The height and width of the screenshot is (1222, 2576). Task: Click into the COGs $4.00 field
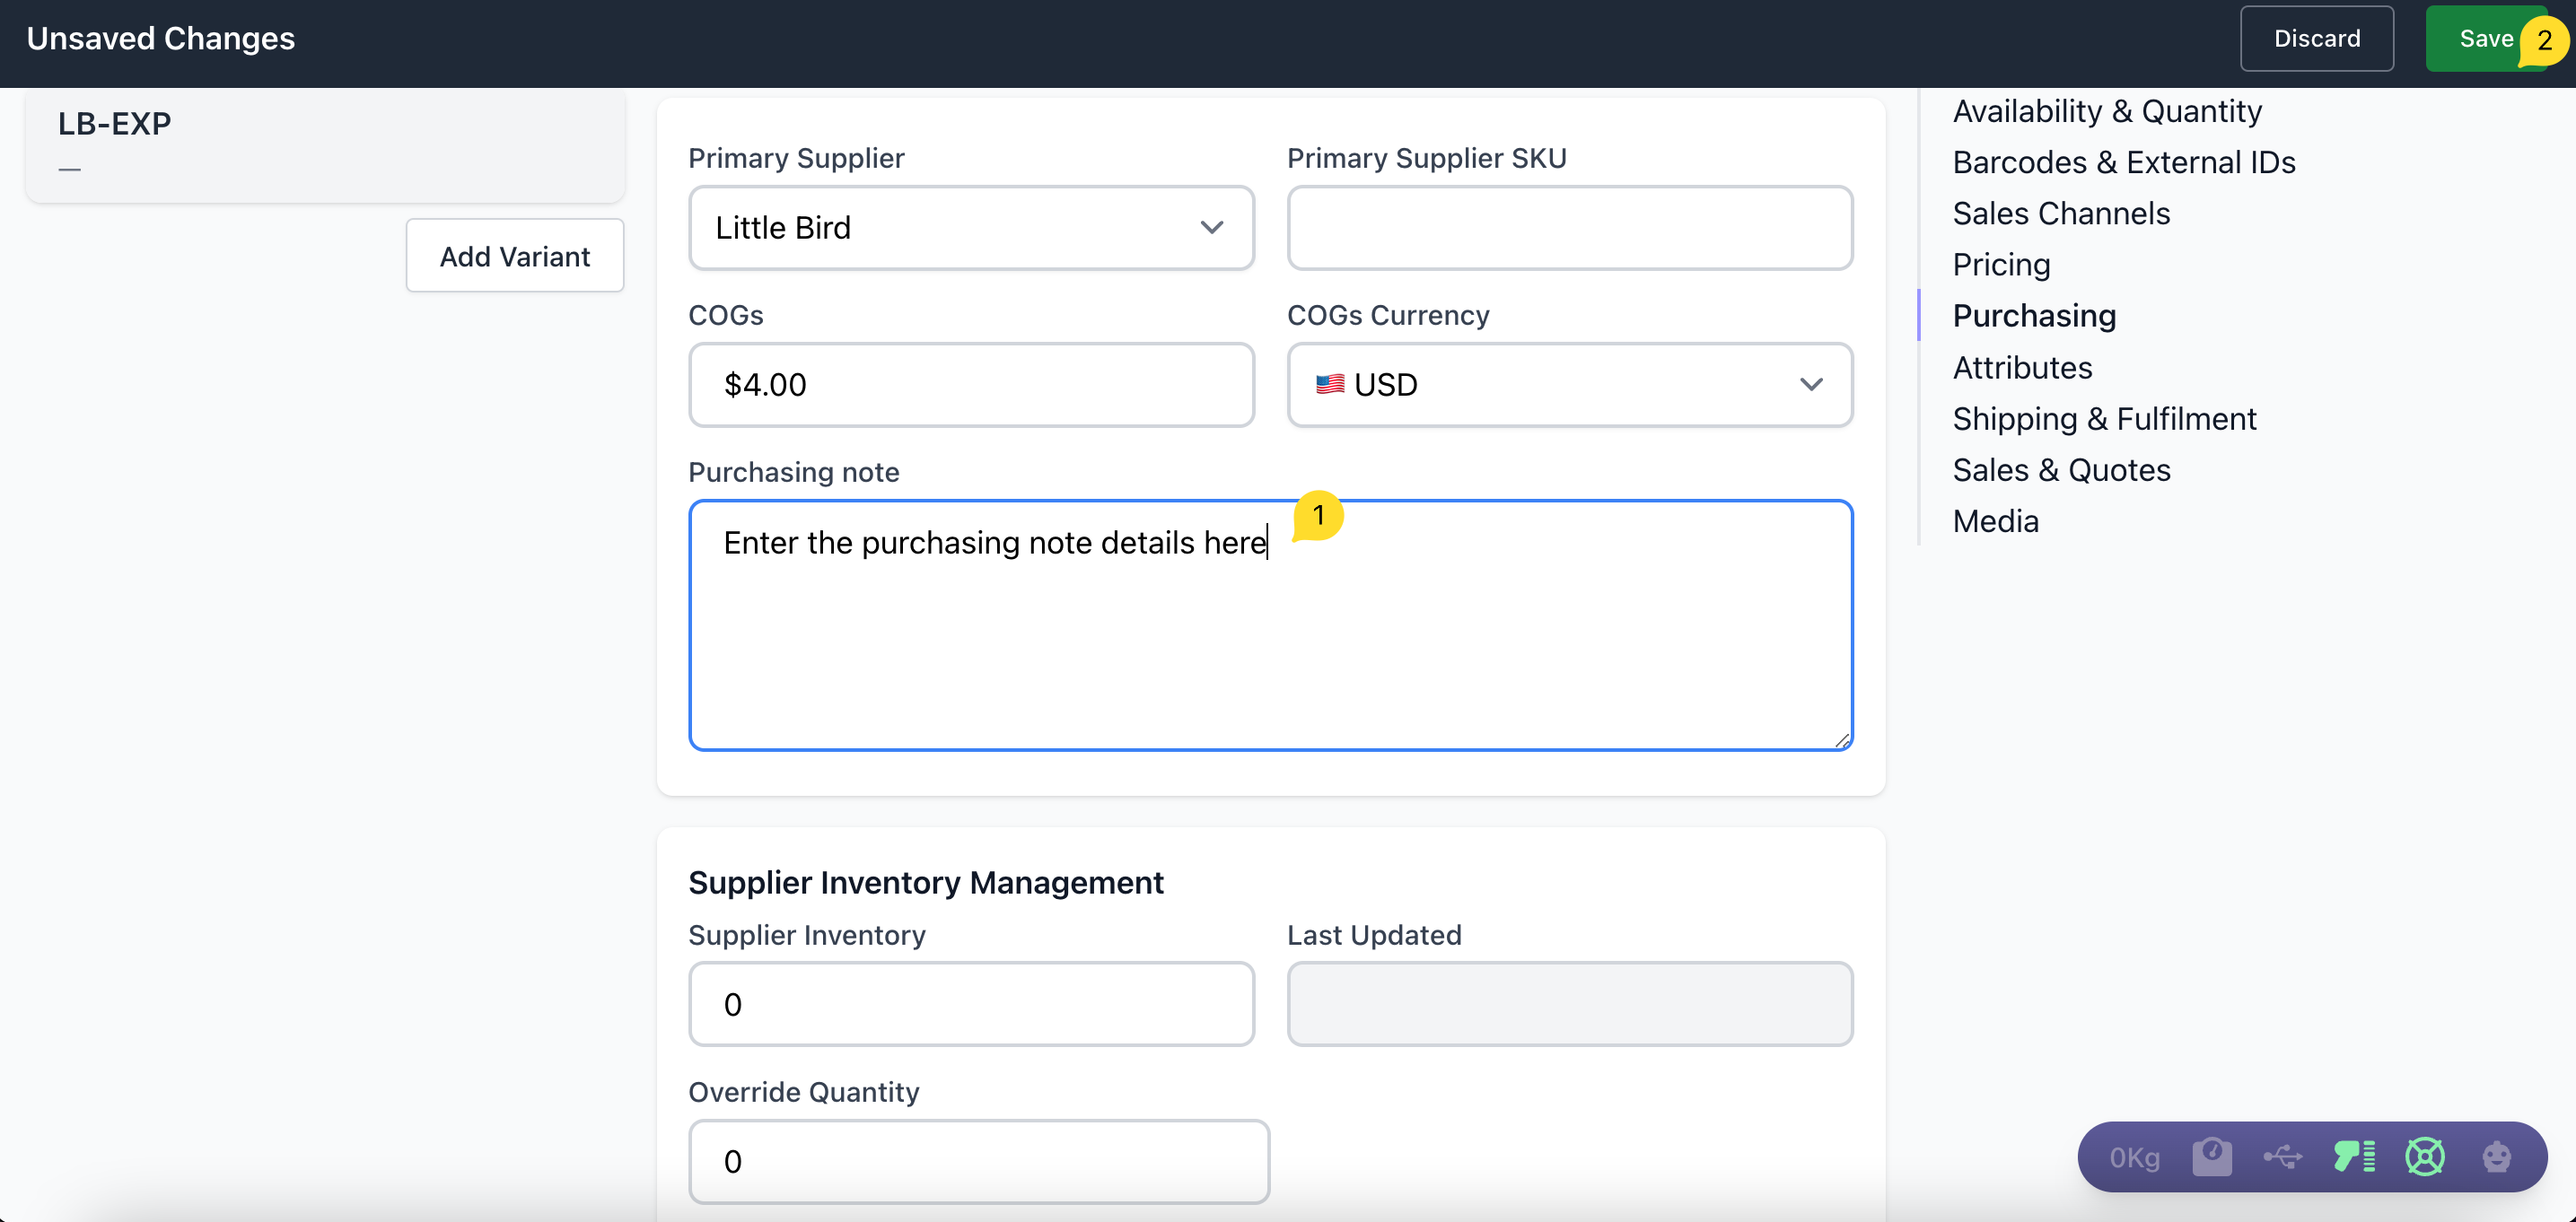tap(970, 385)
